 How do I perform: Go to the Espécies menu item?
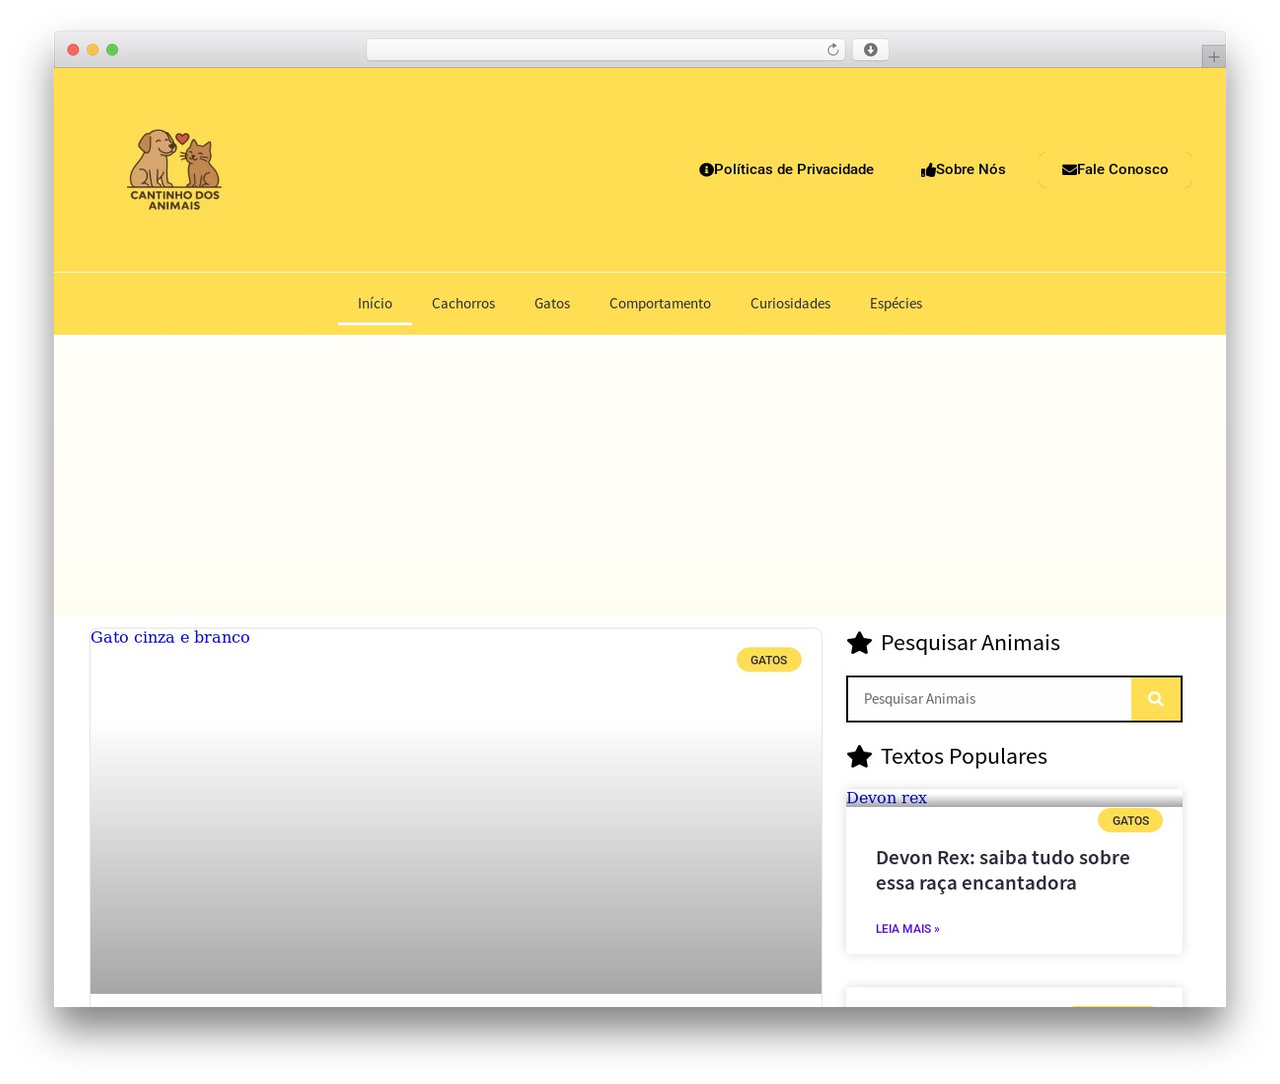click(896, 304)
